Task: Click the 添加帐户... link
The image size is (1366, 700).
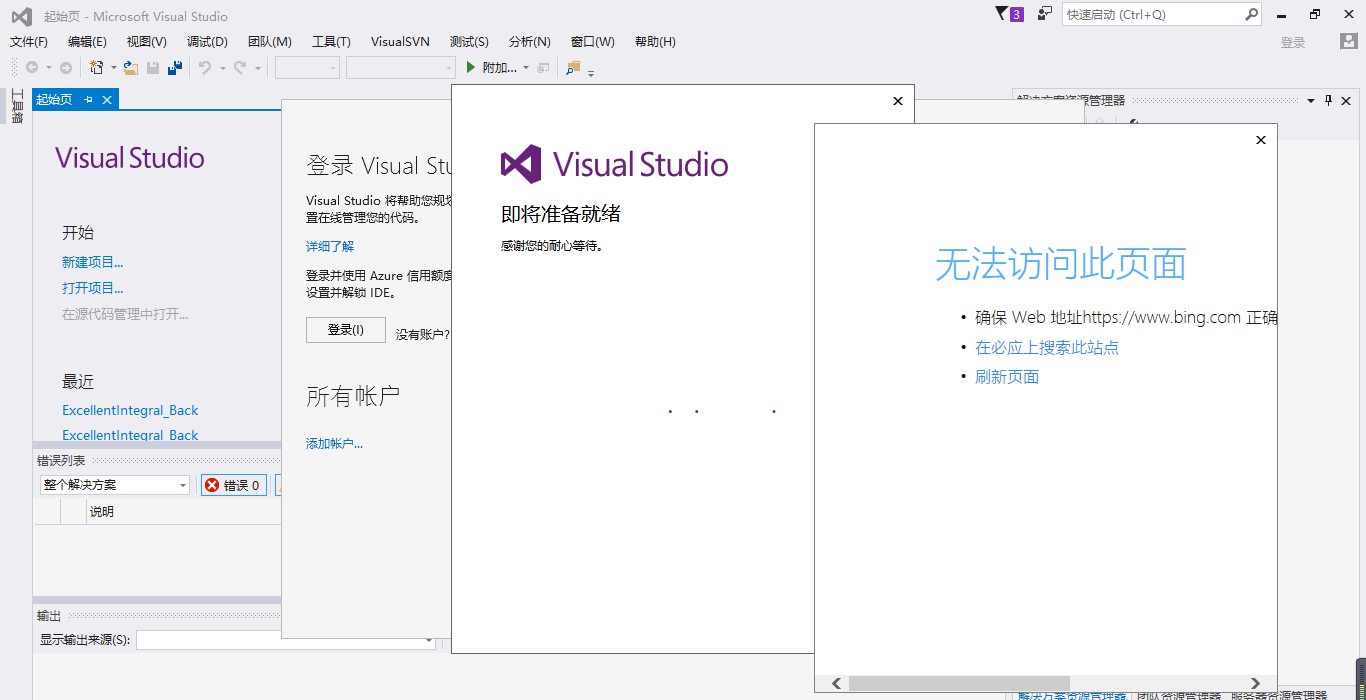Action: pyautogui.click(x=334, y=443)
